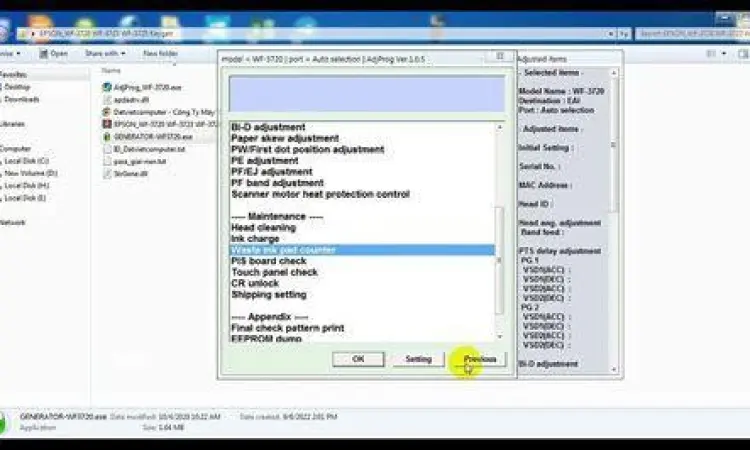Image resolution: width=750 pixels, height=450 pixels.
Task: Select PIS board check entry
Action: 268,261
